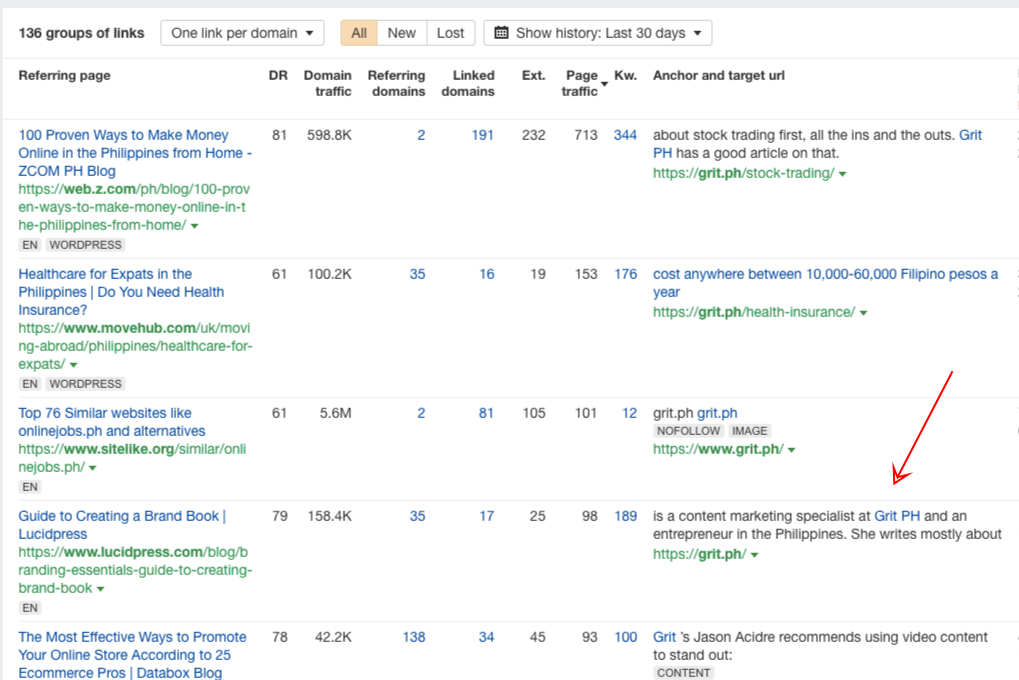Open the movehub.com referring page URL
Screen dimensions: 1019x680
(x=135, y=347)
